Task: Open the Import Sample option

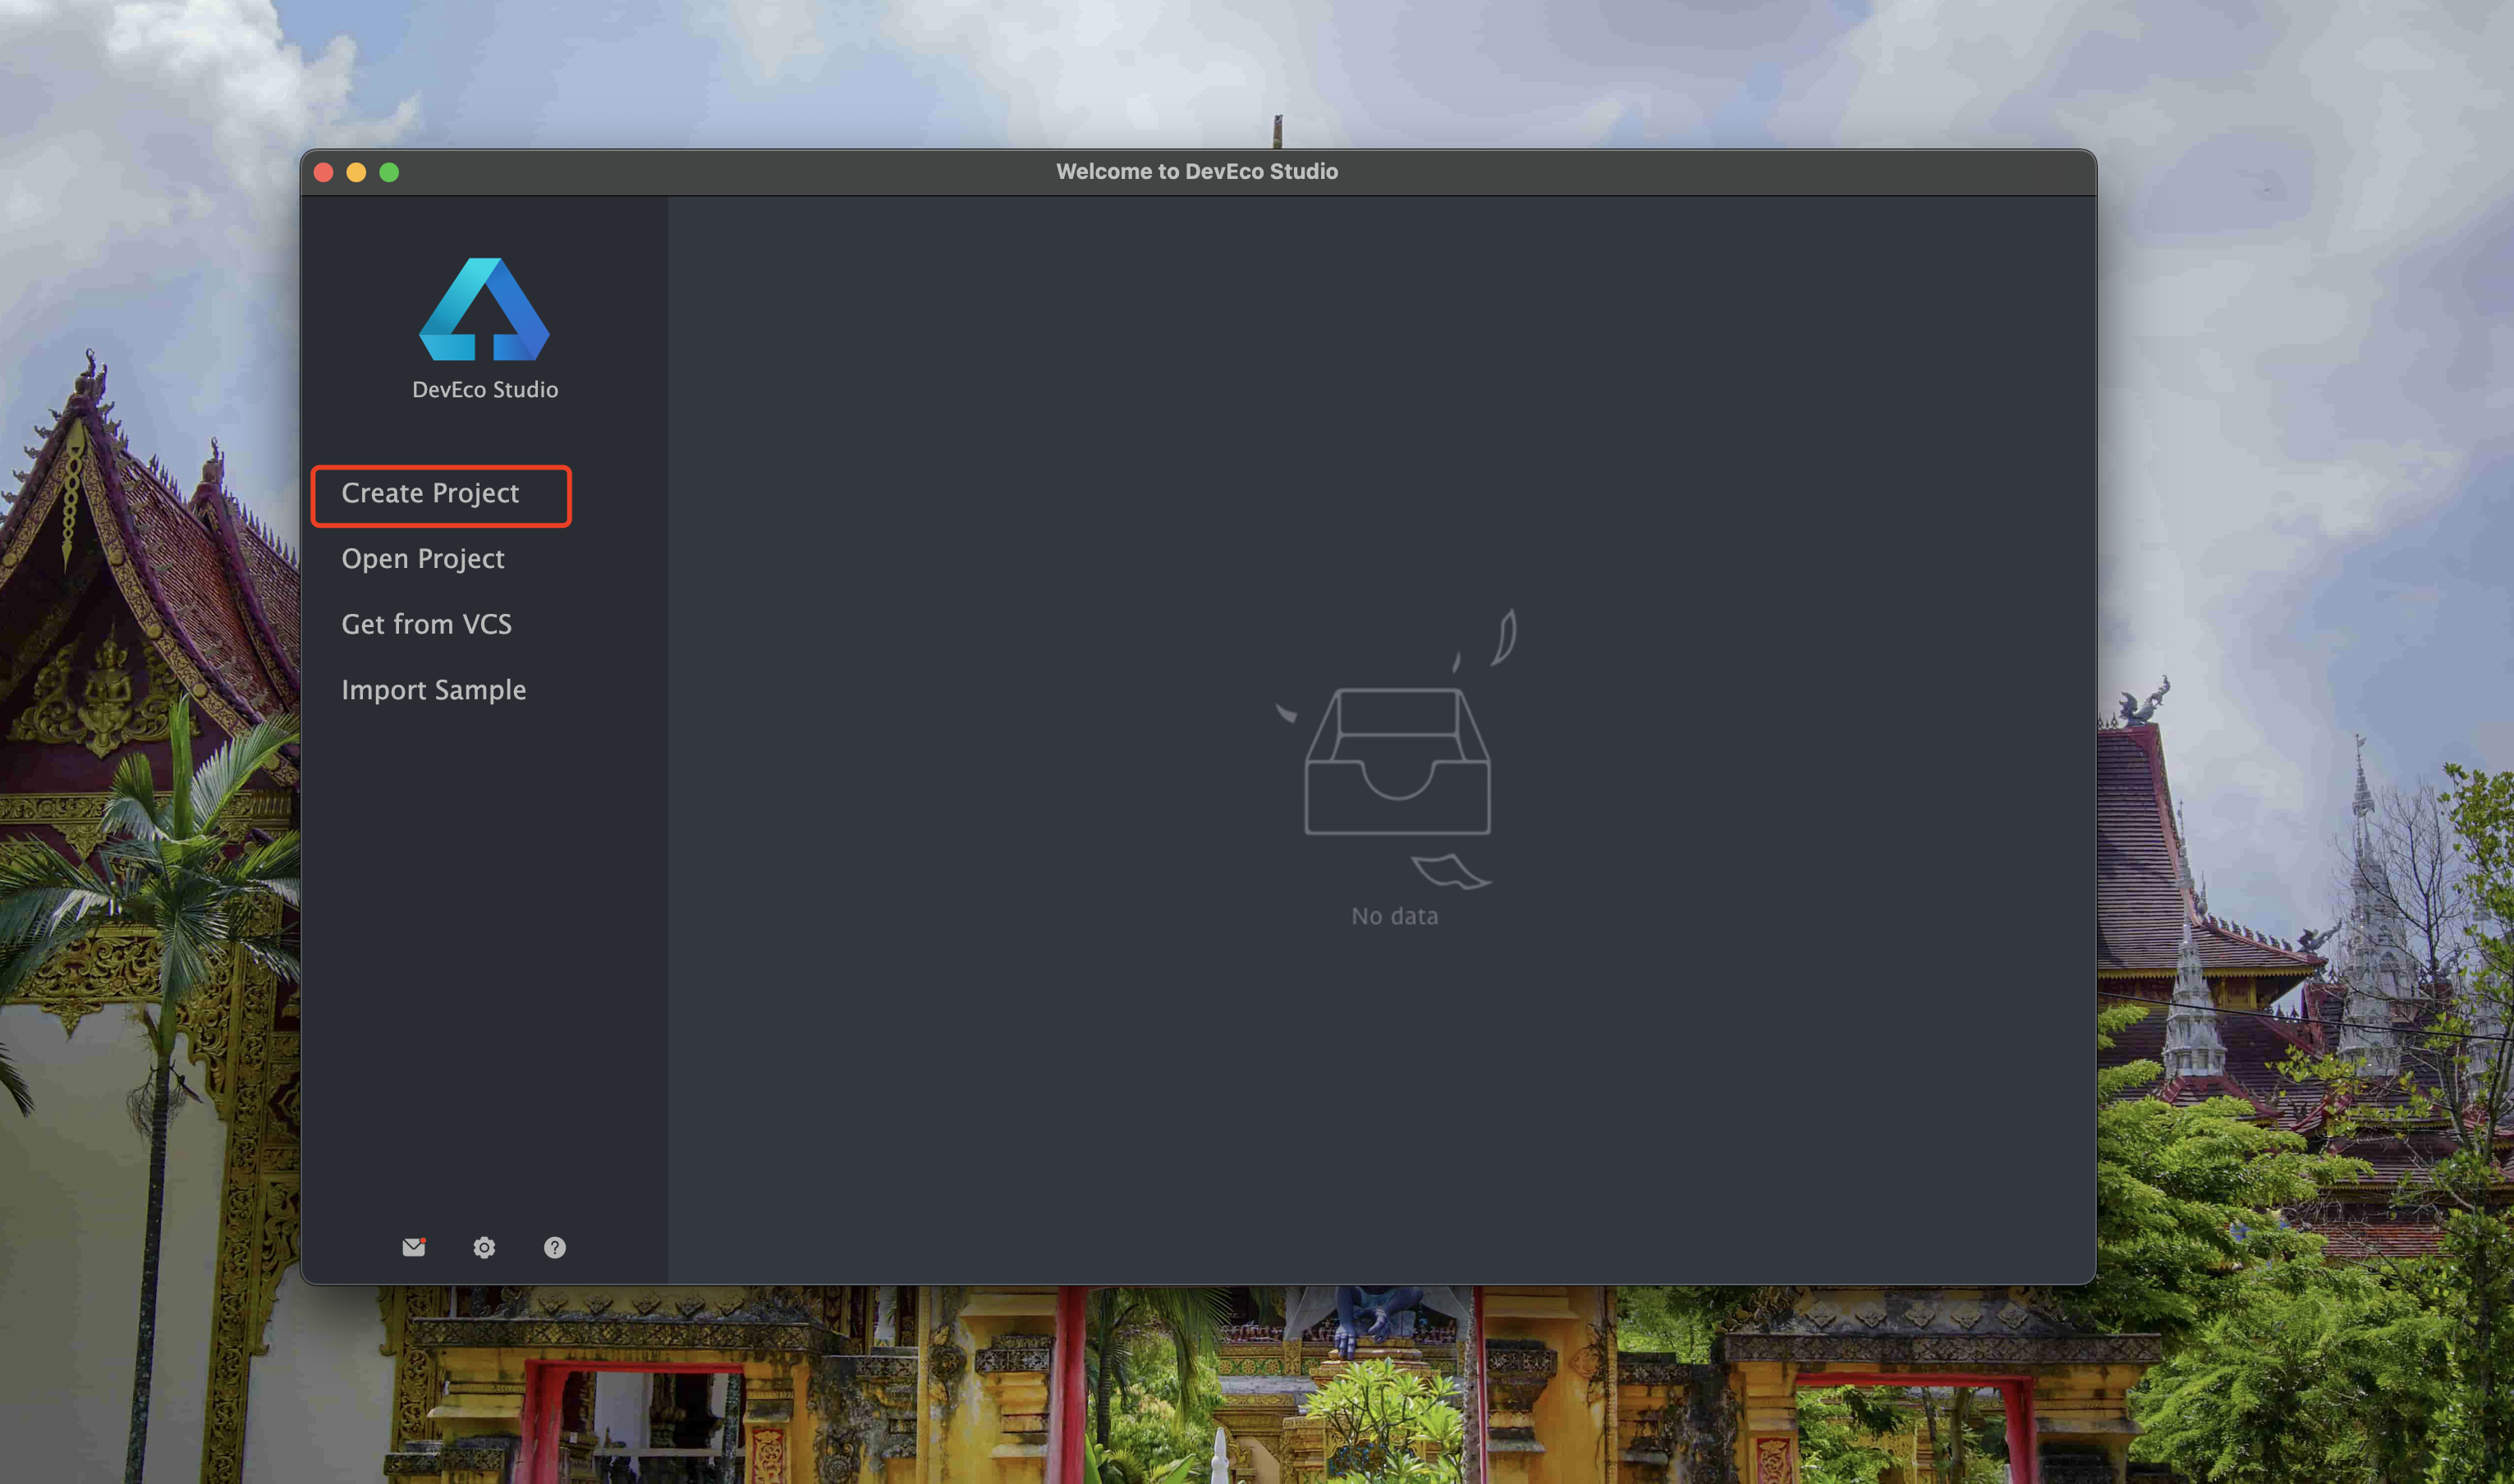Action: click(x=433, y=690)
